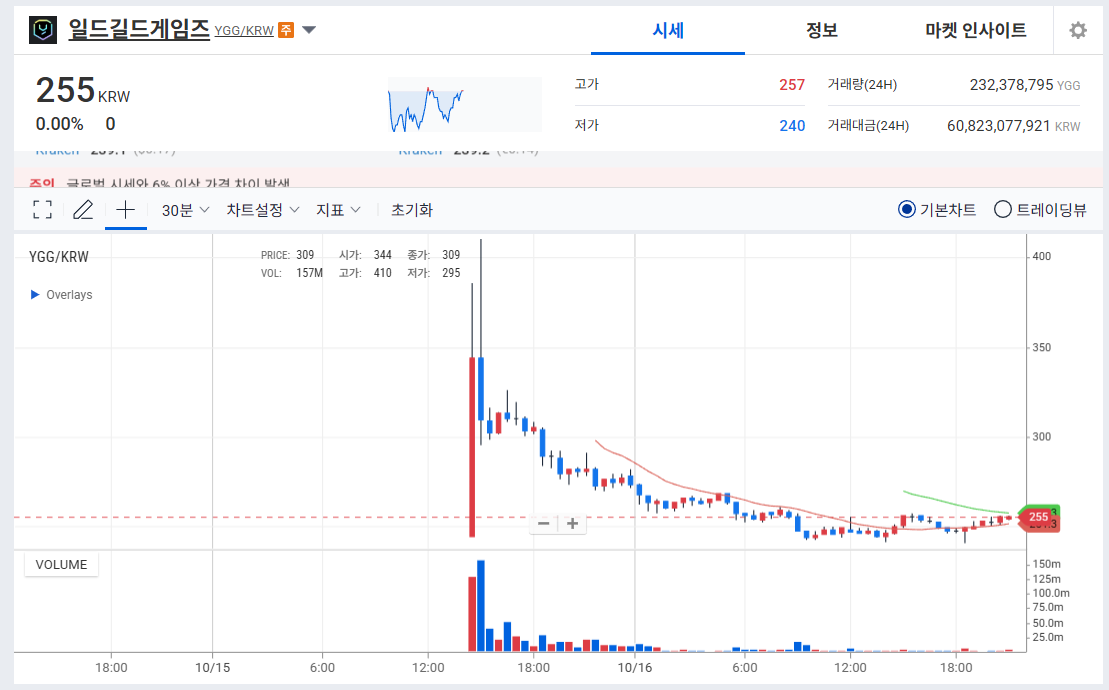Click the 초기화 reset button

(412, 210)
